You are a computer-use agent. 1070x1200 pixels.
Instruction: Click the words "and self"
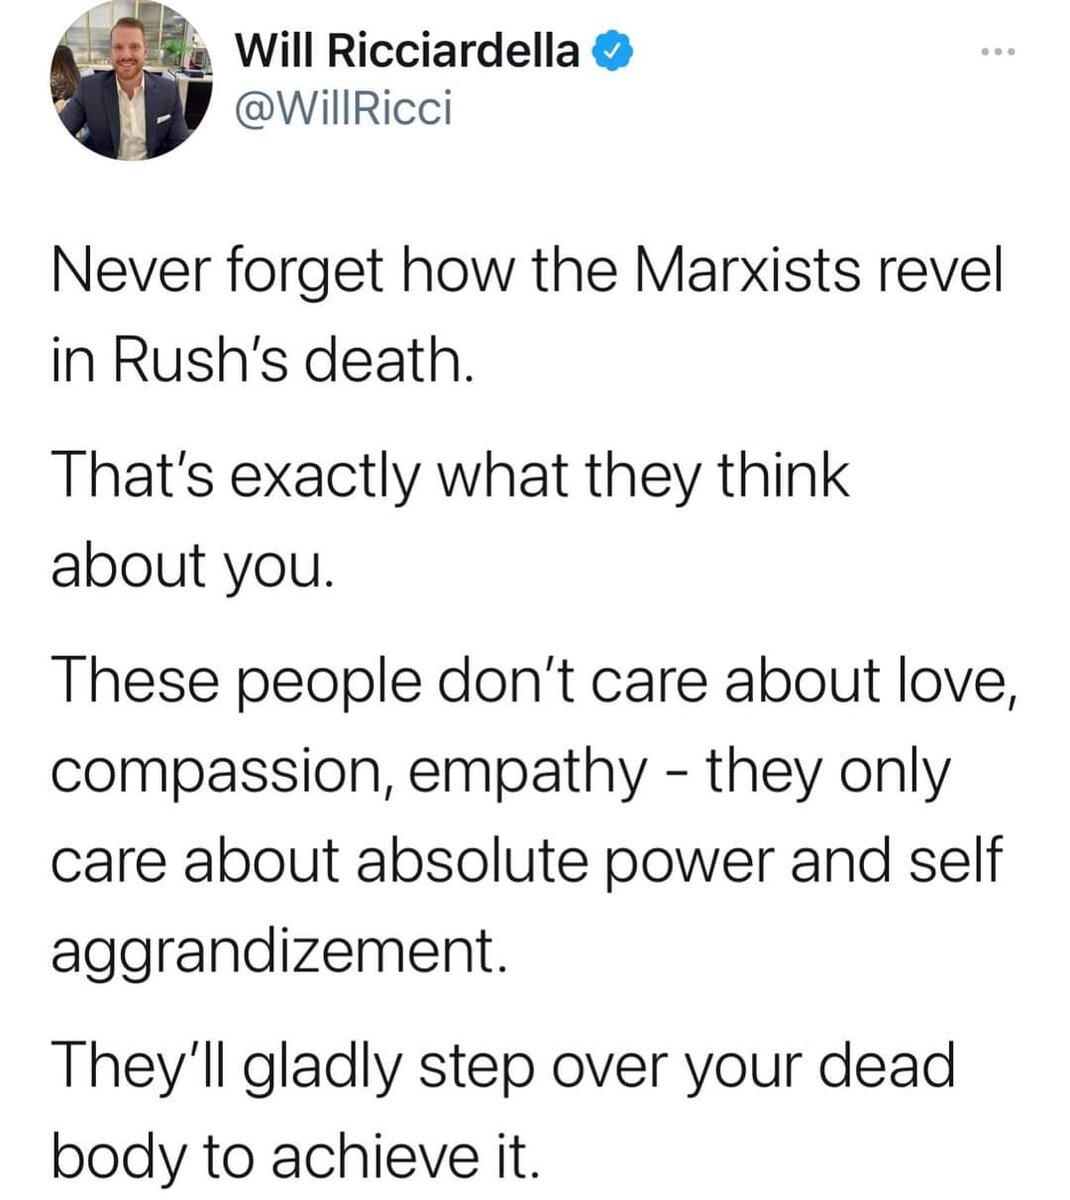click(895, 862)
